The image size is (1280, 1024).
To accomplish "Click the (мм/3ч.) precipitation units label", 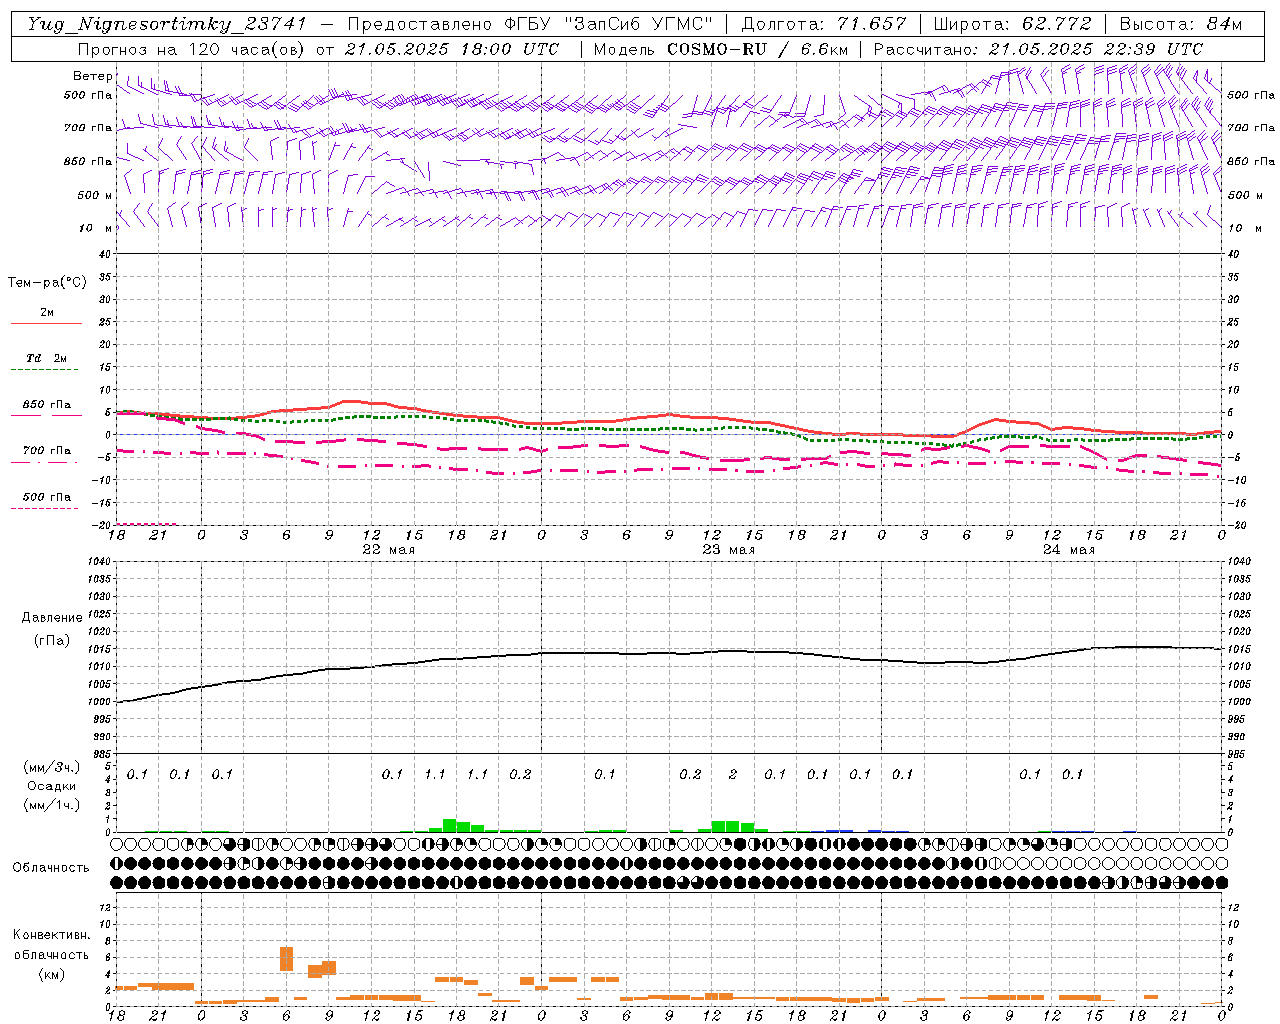I will pos(52,767).
